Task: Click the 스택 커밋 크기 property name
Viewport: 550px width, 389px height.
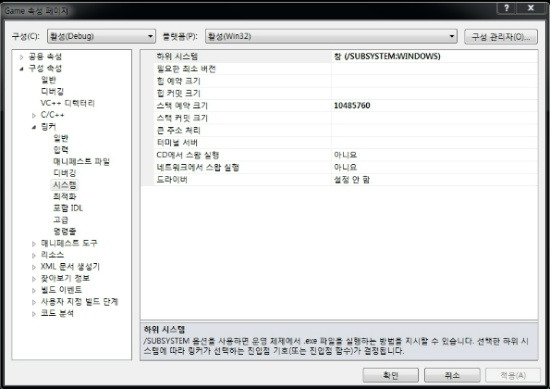Action: click(x=182, y=118)
